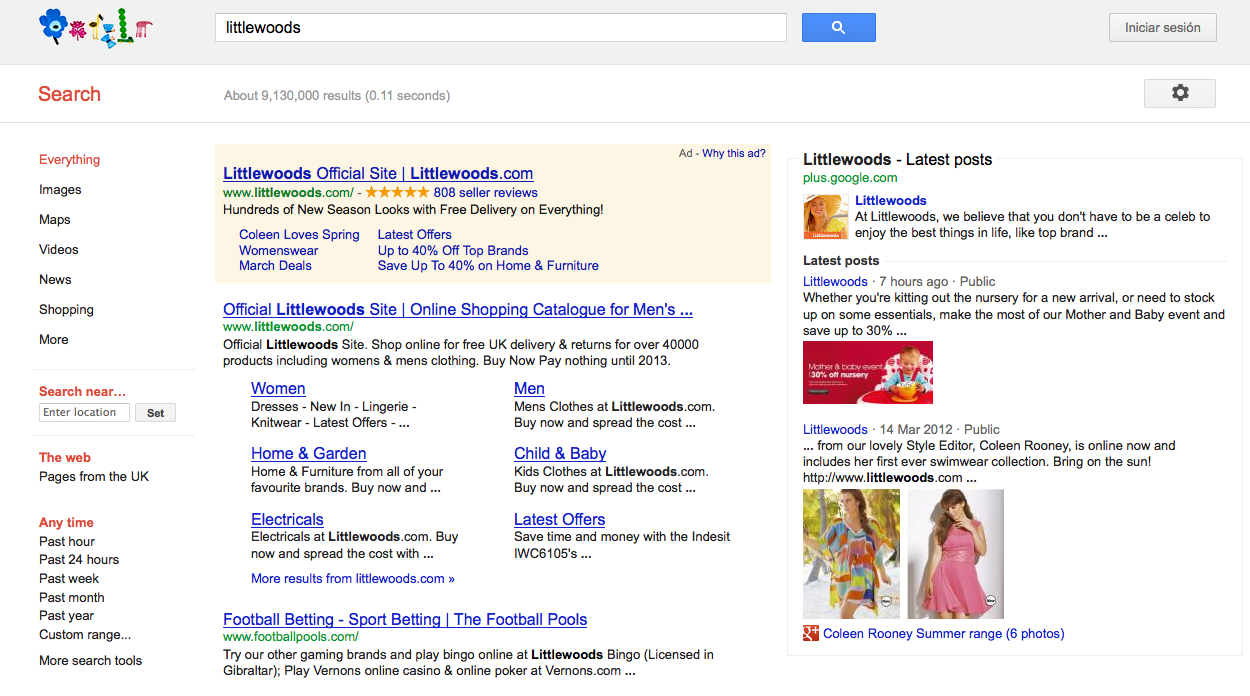Filter results to Past week
Viewport: 1250px width, 696px height.
pyautogui.click(x=69, y=578)
